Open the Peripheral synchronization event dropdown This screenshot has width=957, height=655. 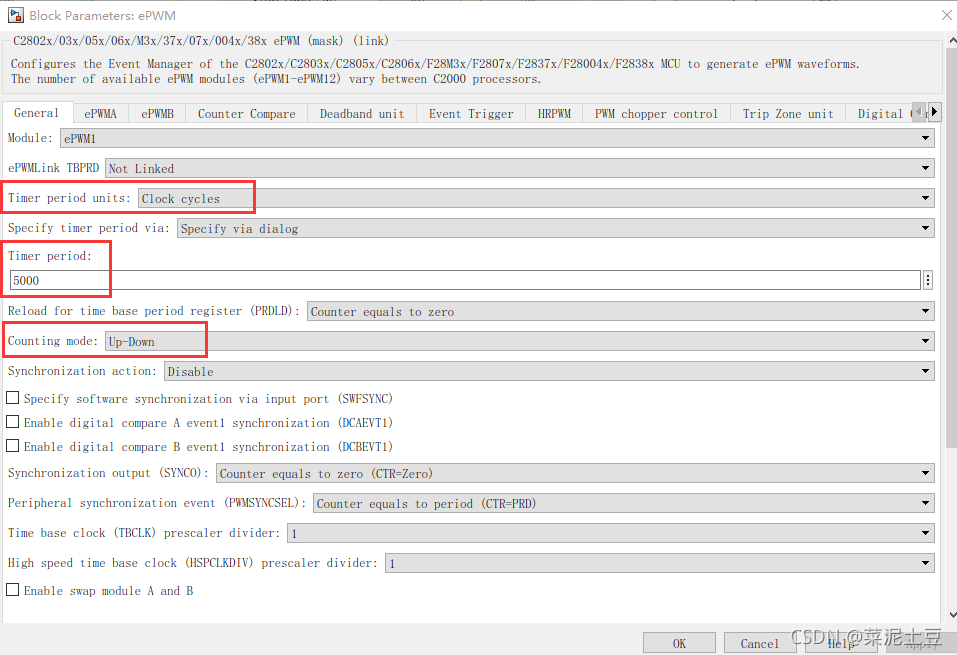tap(624, 503)
